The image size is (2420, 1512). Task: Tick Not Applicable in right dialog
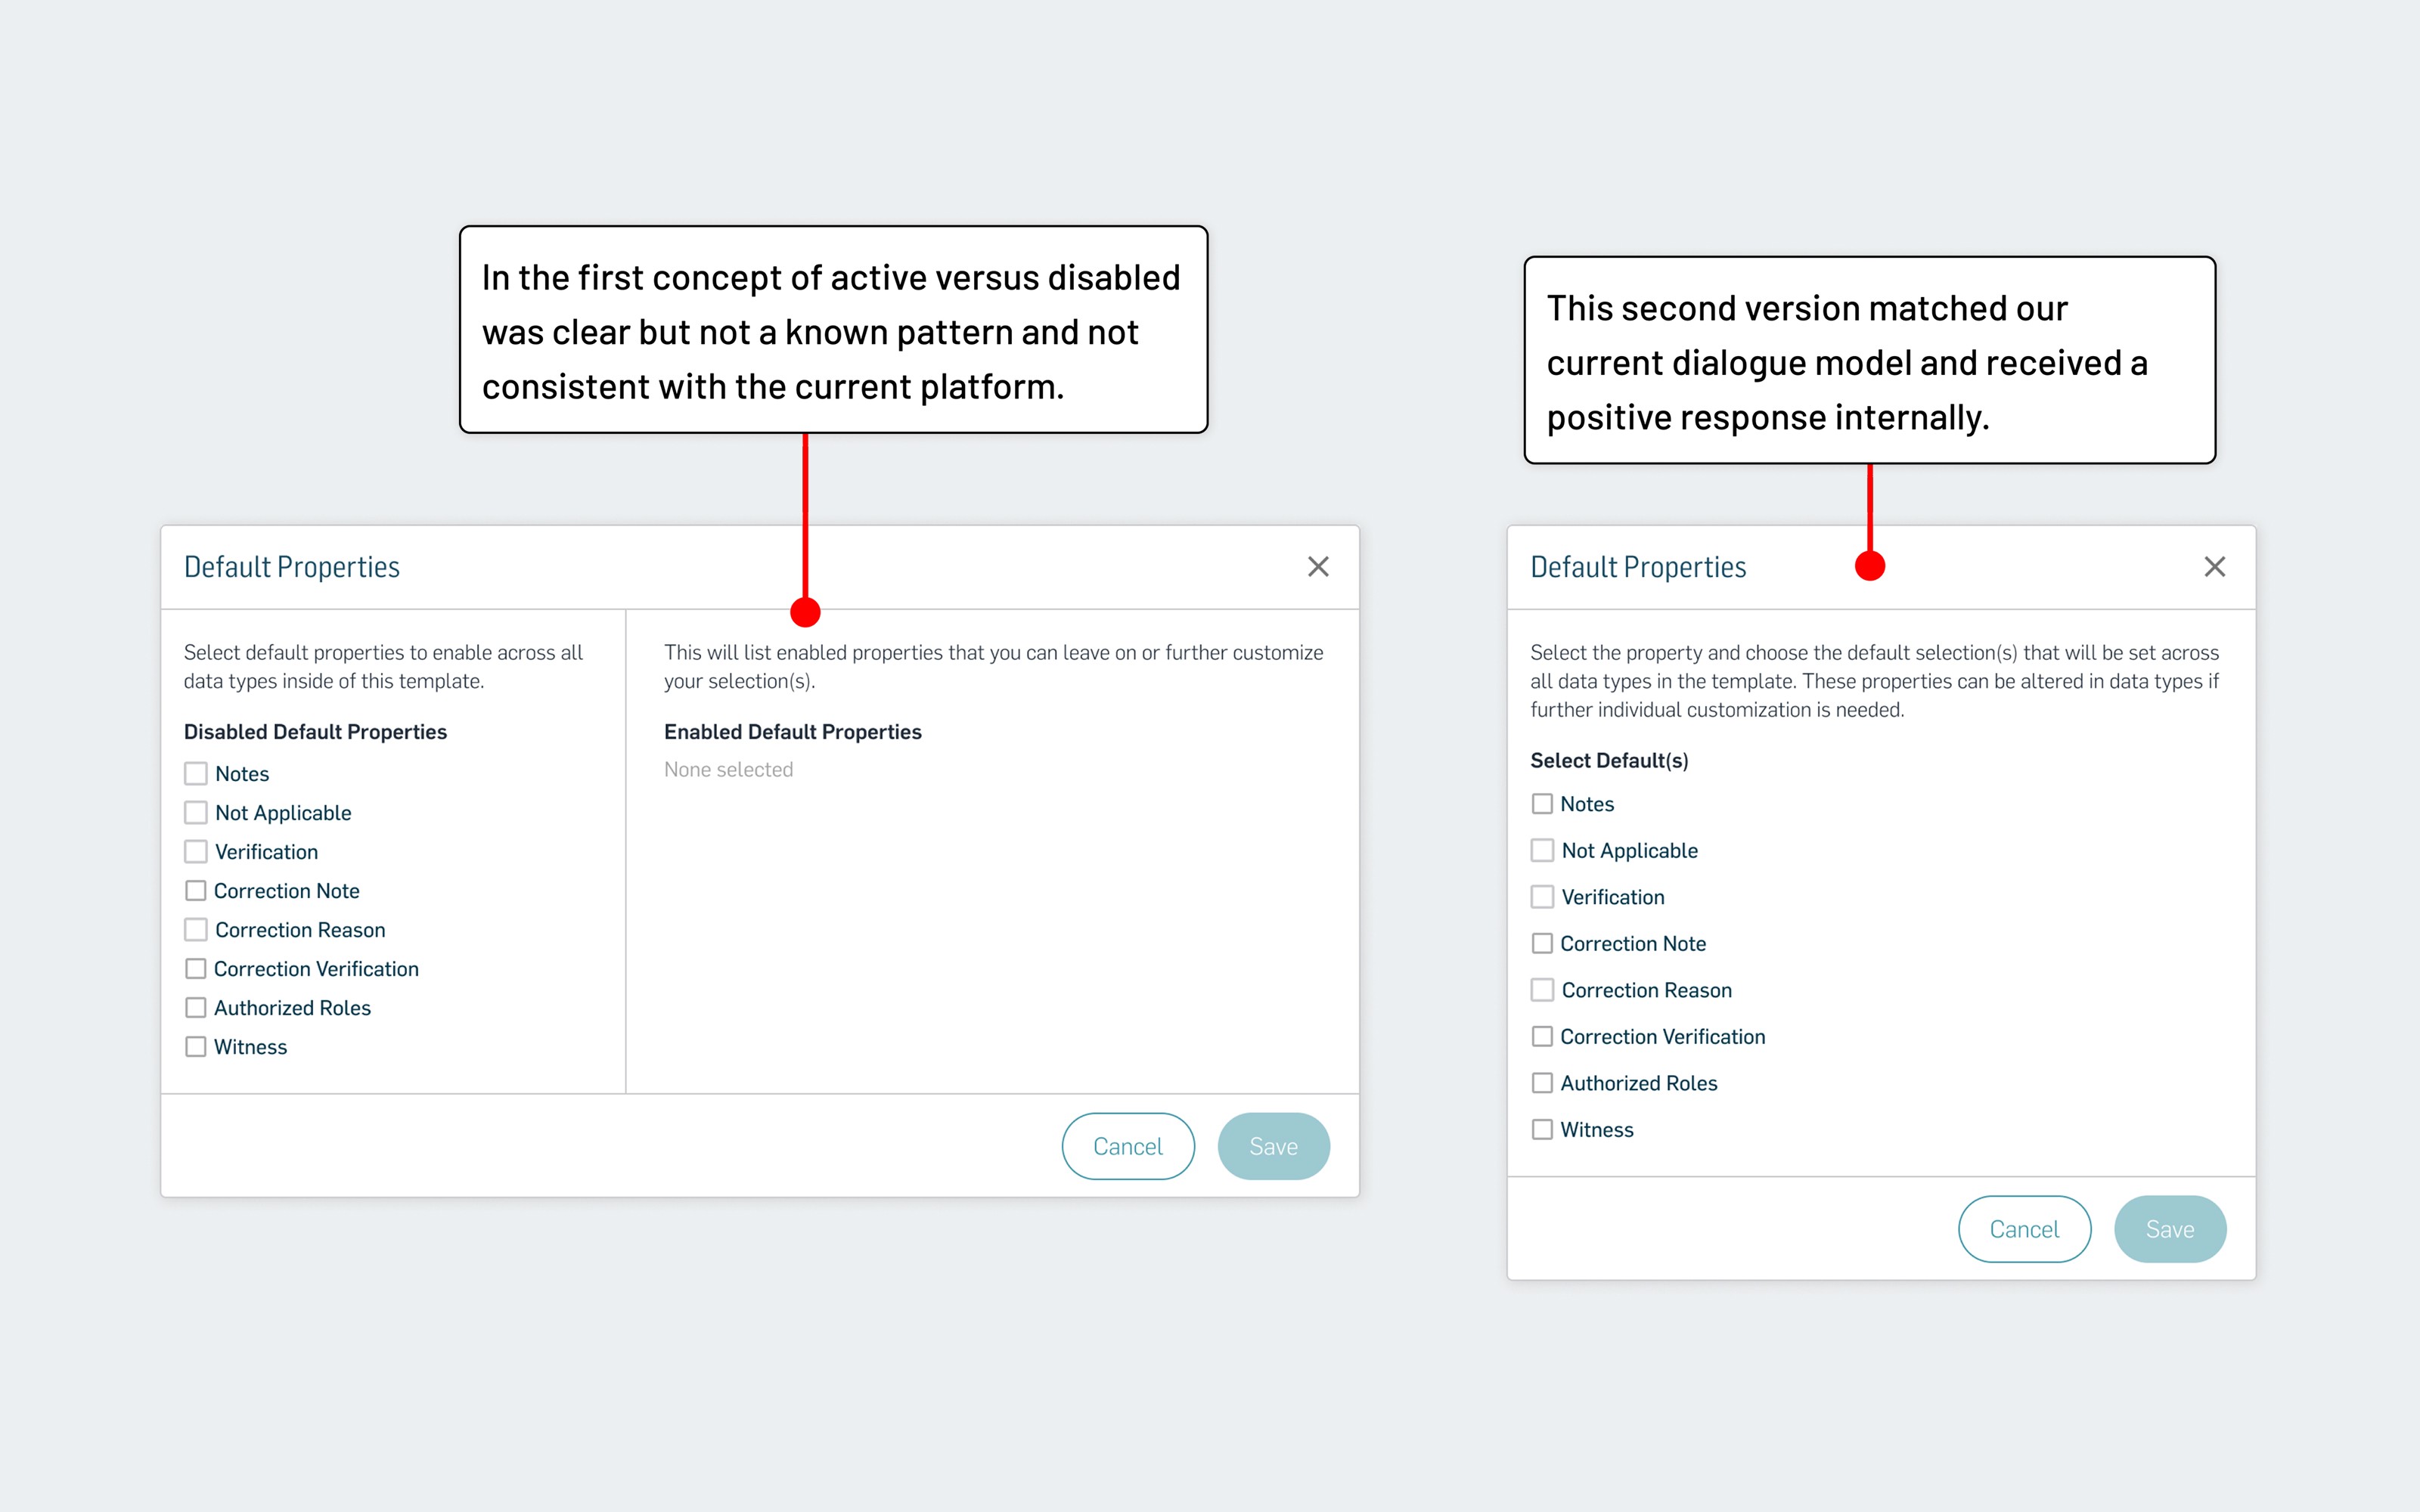1542,851
